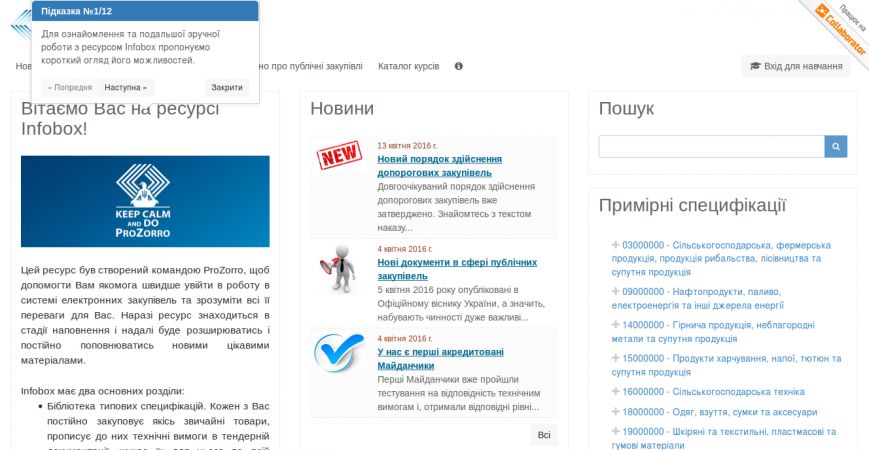Expand the 19000000 Шкіряні та текстильні category
869x450 pixels.
tap(615, 432)
